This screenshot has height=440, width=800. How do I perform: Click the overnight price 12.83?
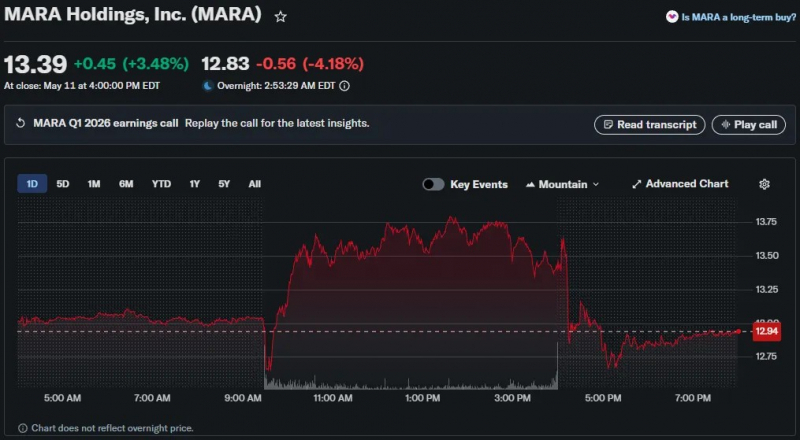225,64
